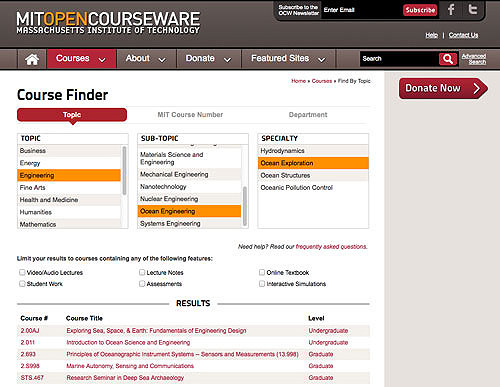Switch to the Department tab
Viewport: 500px width, 387px height.
[x=308, y=115]
